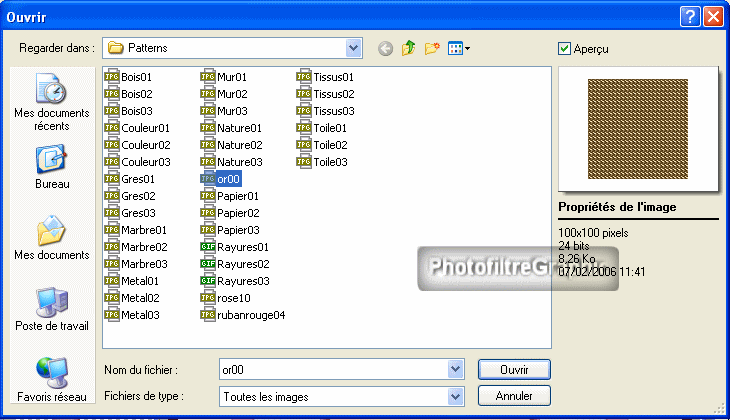The height and width of the screenshot is (420, 730).
Task: Go up one folder level
Action: click(409, 48)
